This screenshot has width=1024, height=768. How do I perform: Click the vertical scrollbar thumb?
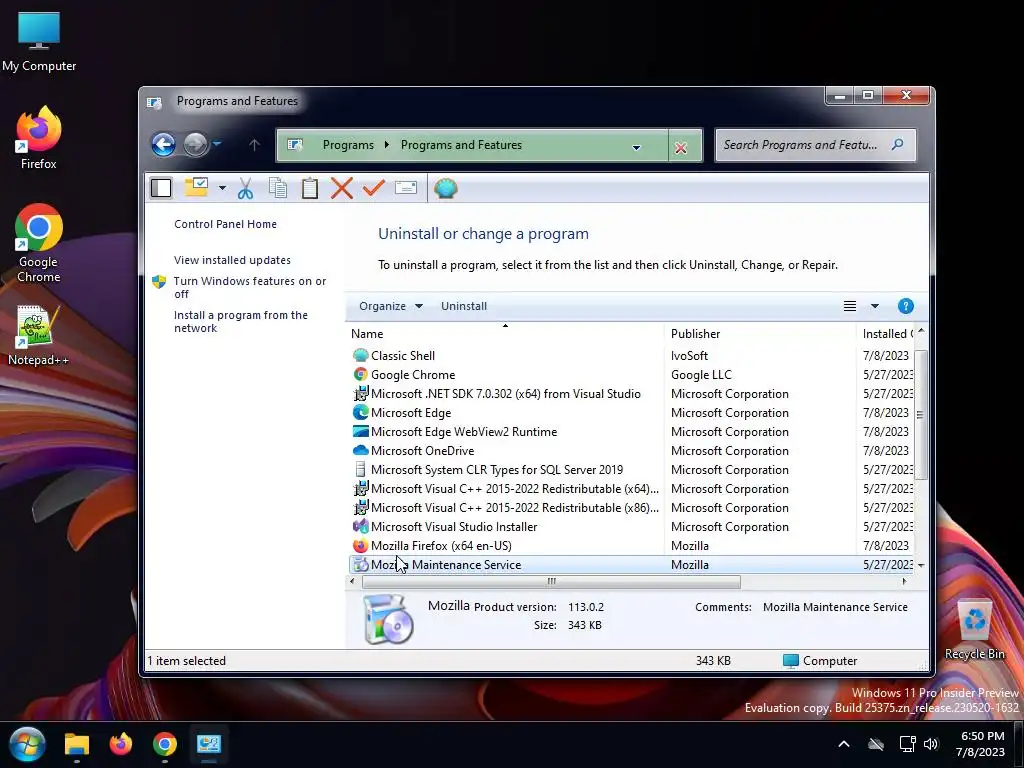[921, 415]
